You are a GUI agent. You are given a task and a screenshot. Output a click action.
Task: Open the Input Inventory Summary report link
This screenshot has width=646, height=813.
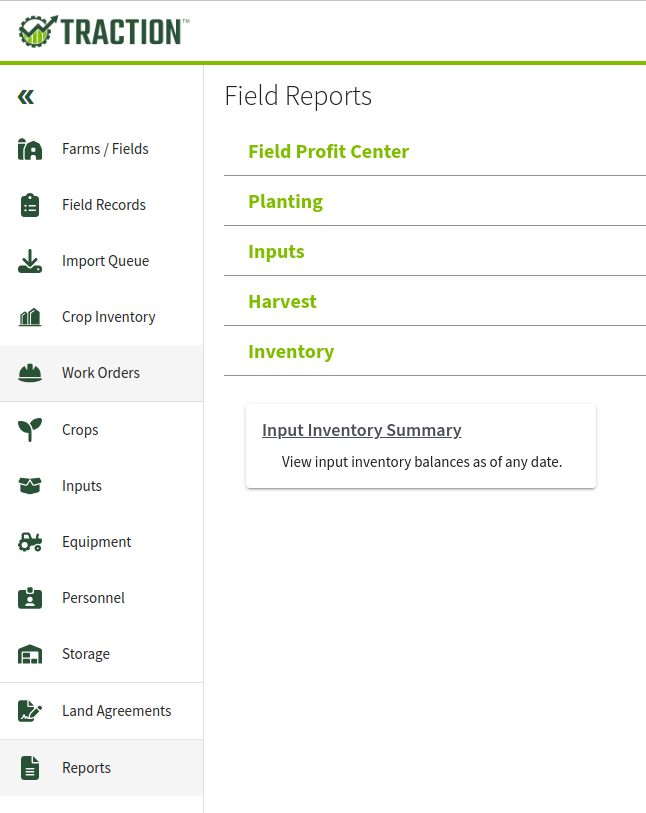coord(361,430)
